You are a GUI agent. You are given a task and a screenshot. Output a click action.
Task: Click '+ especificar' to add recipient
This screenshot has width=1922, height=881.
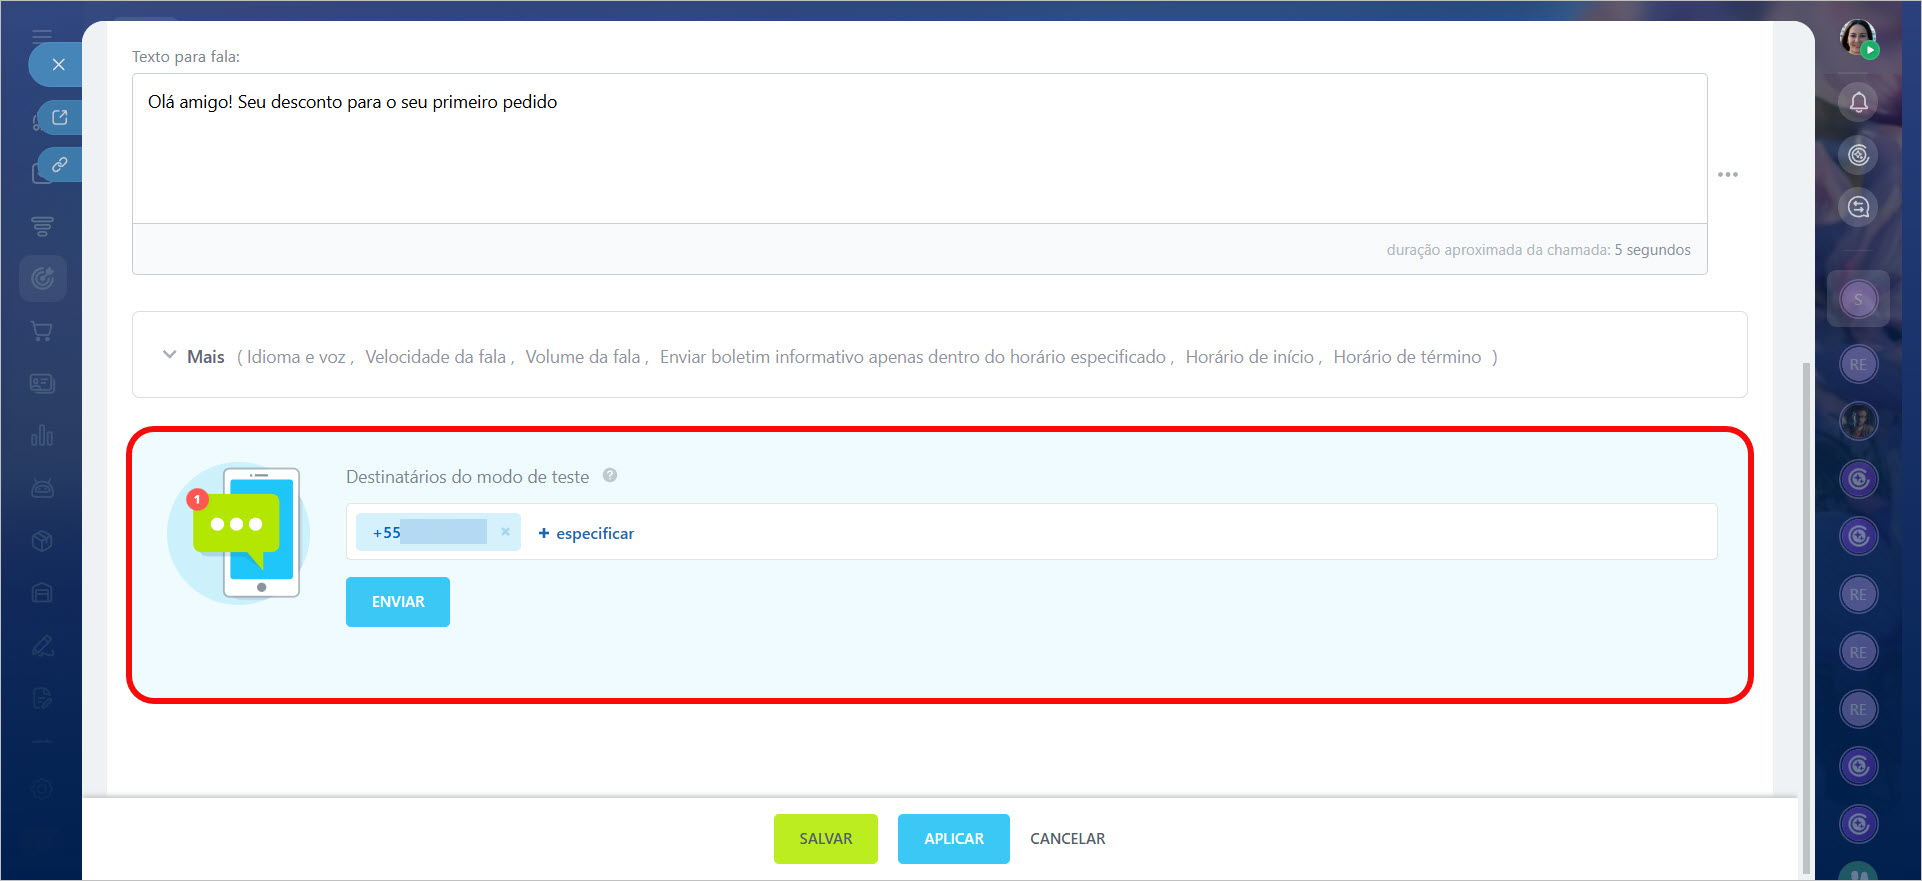586,534
